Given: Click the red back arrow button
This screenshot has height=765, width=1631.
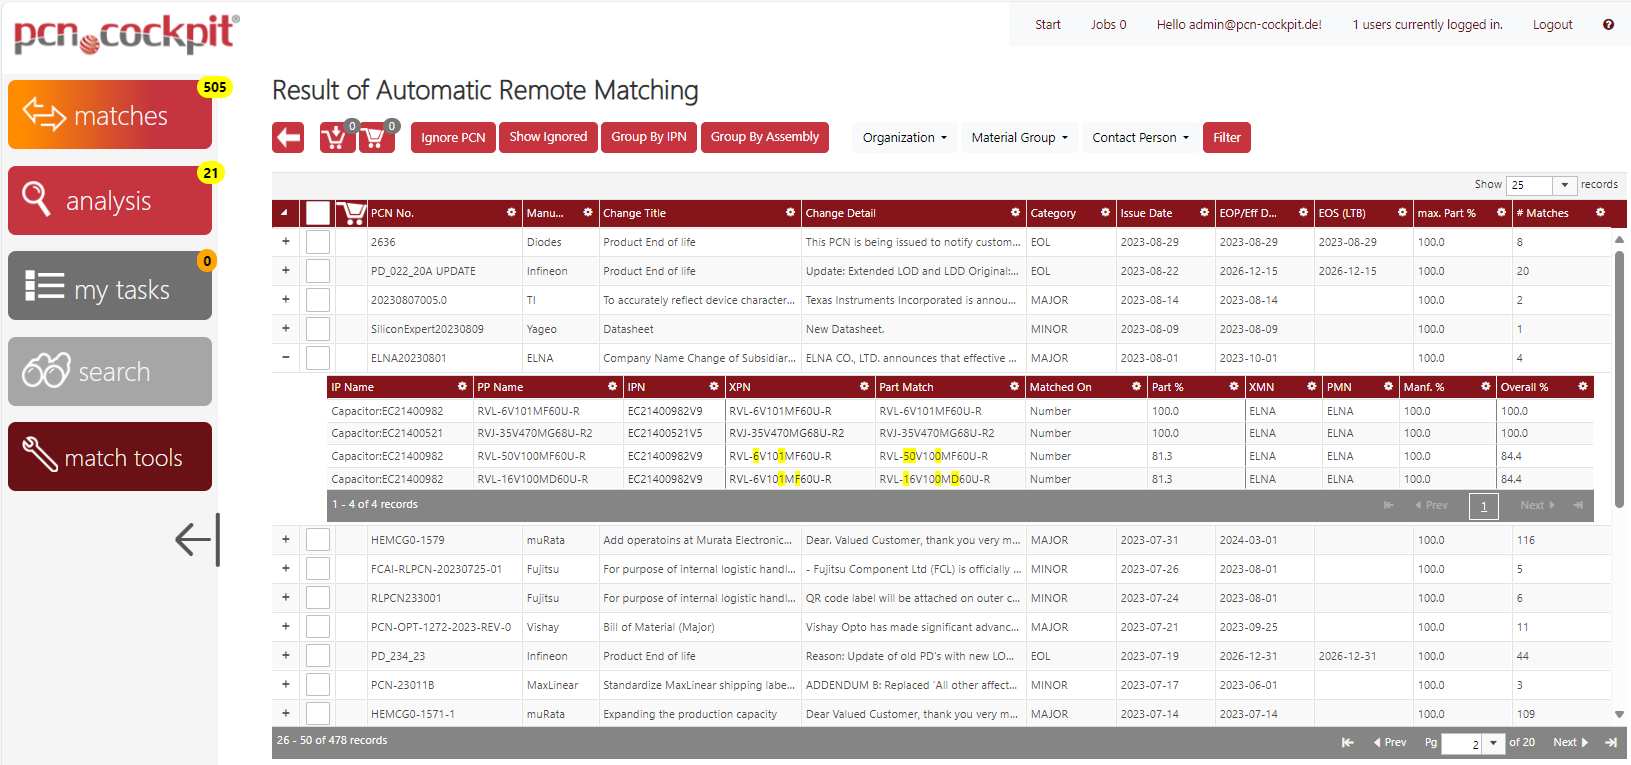Looking at the screenshot, I should pos(288,138).
